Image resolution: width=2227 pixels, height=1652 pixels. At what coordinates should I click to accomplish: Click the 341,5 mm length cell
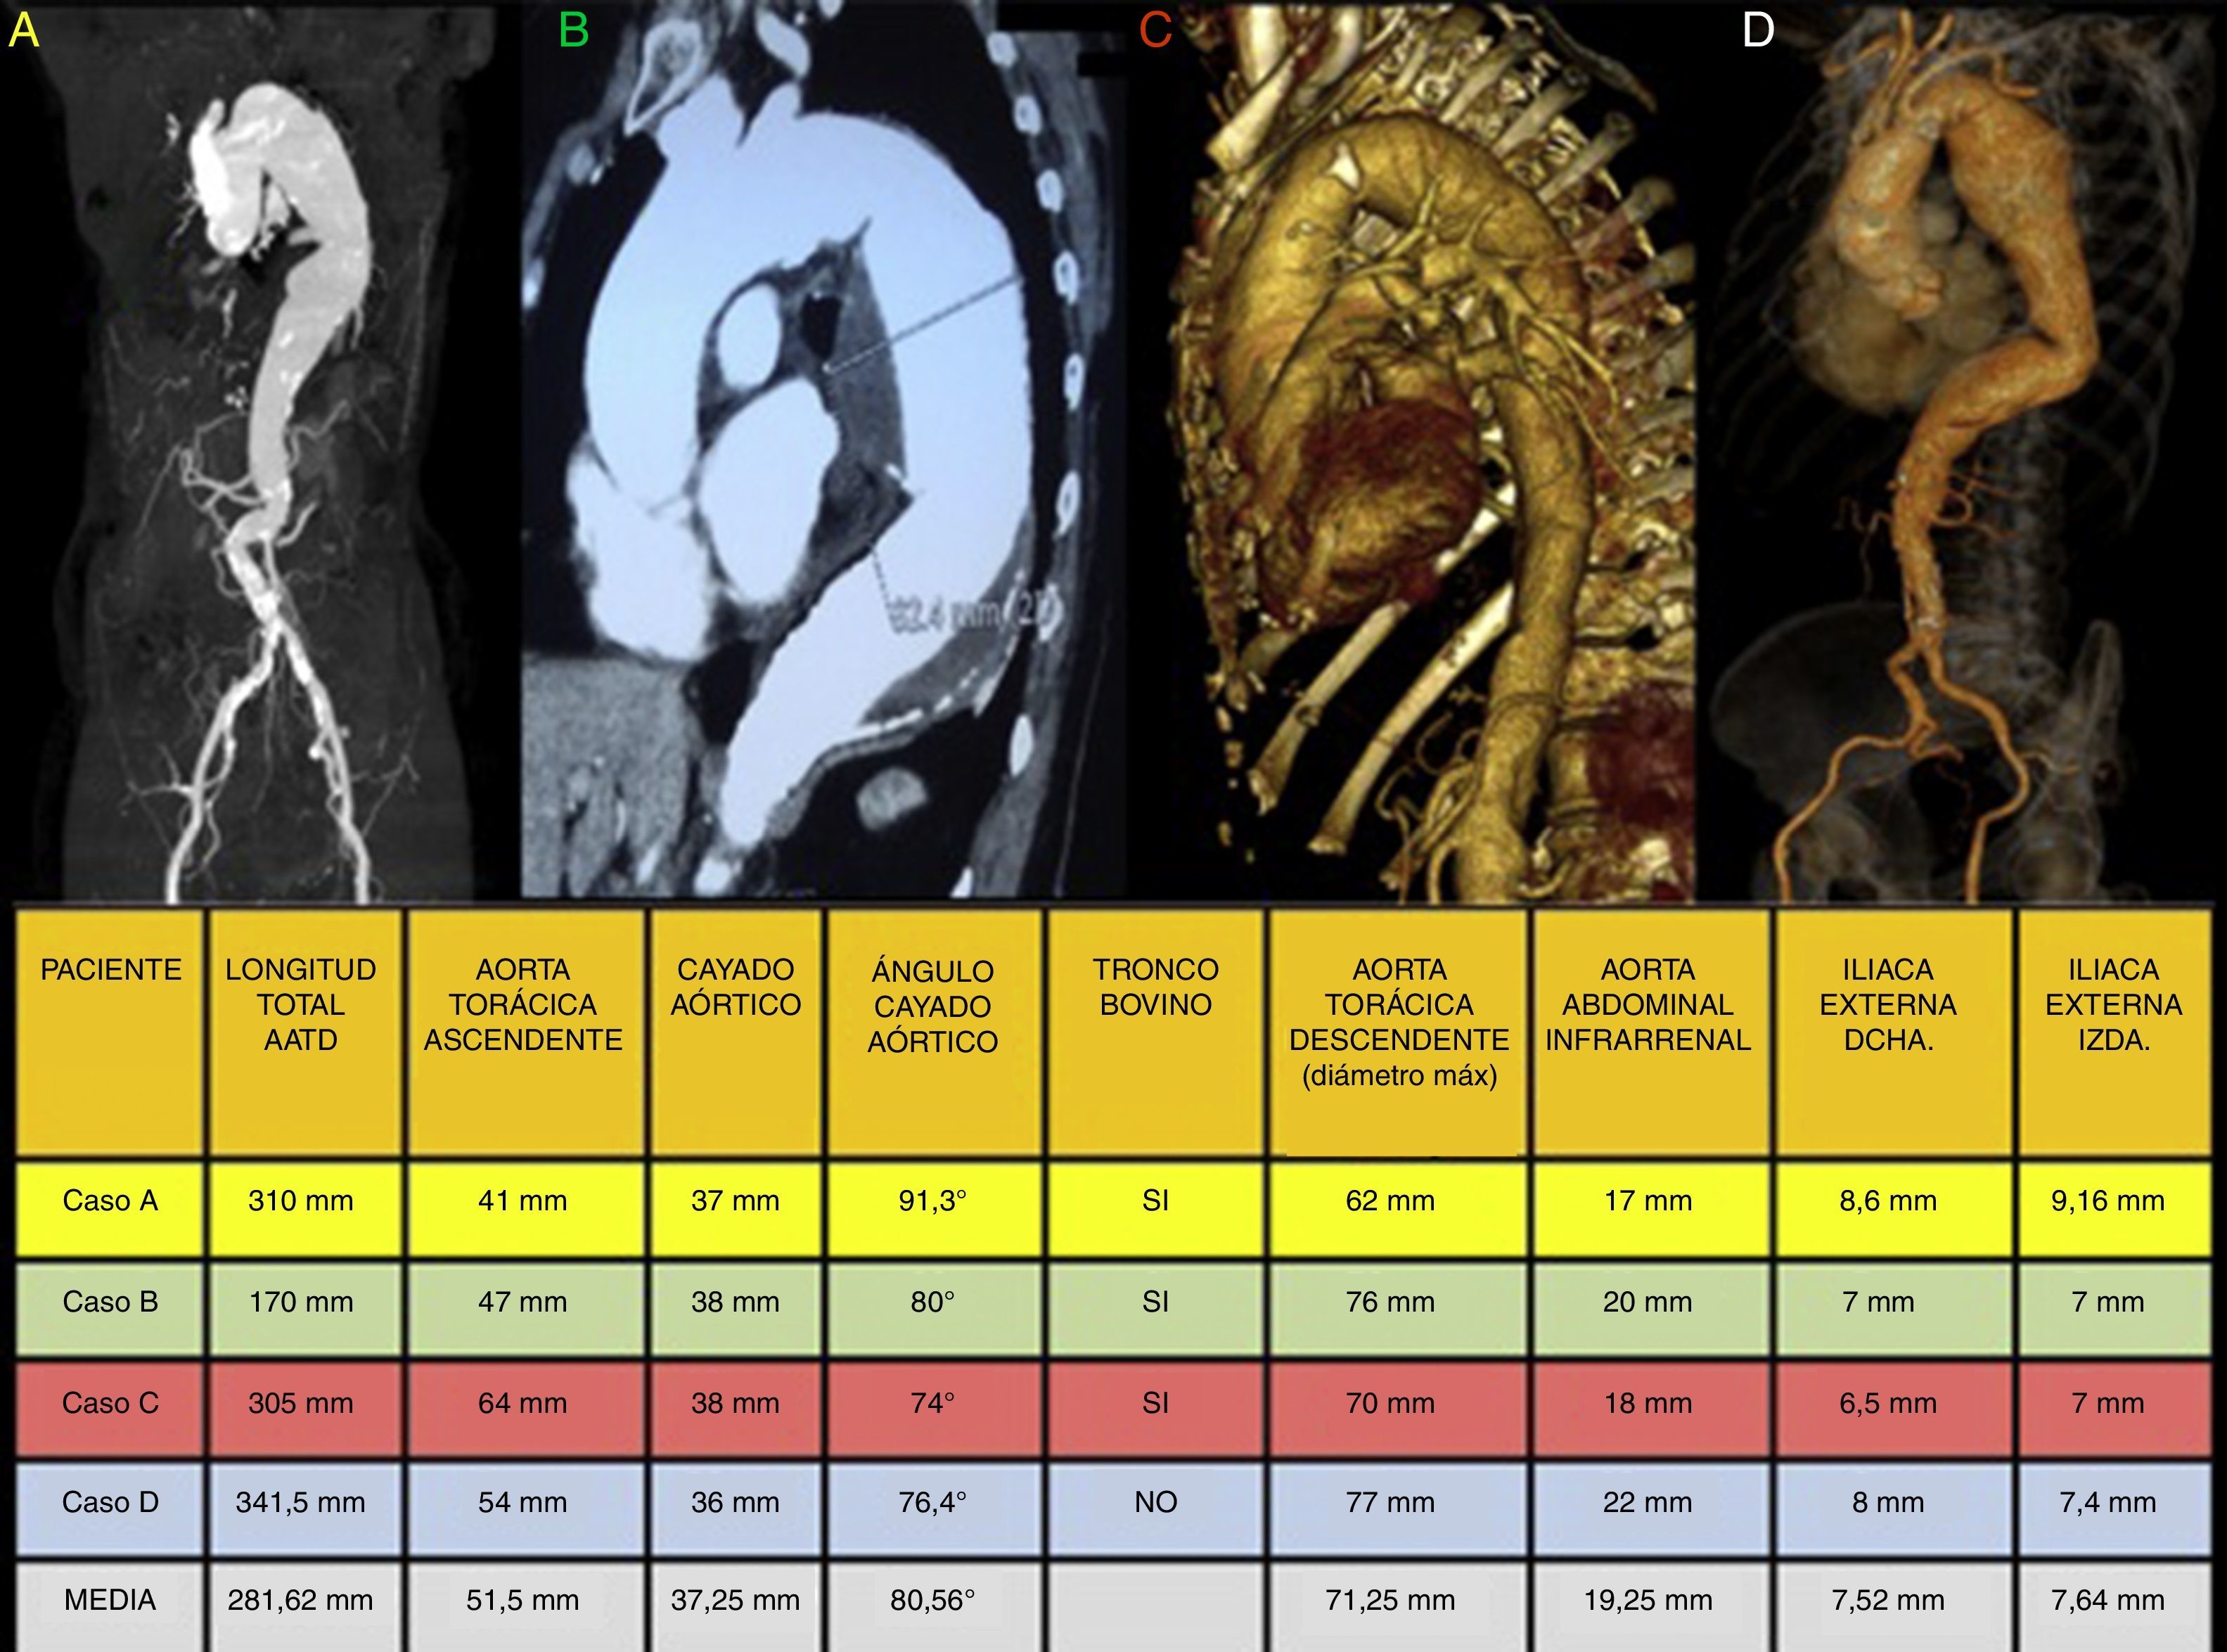click(x=300, y=1502)
